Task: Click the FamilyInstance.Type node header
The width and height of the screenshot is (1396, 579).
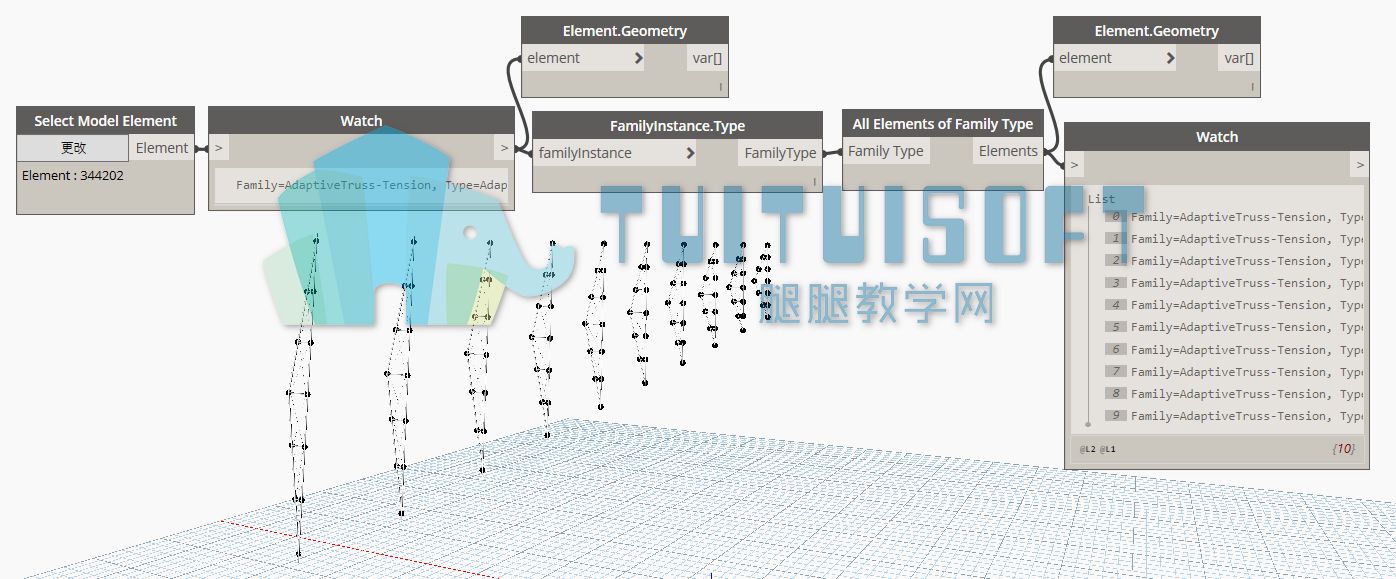Action: point(677,126)
